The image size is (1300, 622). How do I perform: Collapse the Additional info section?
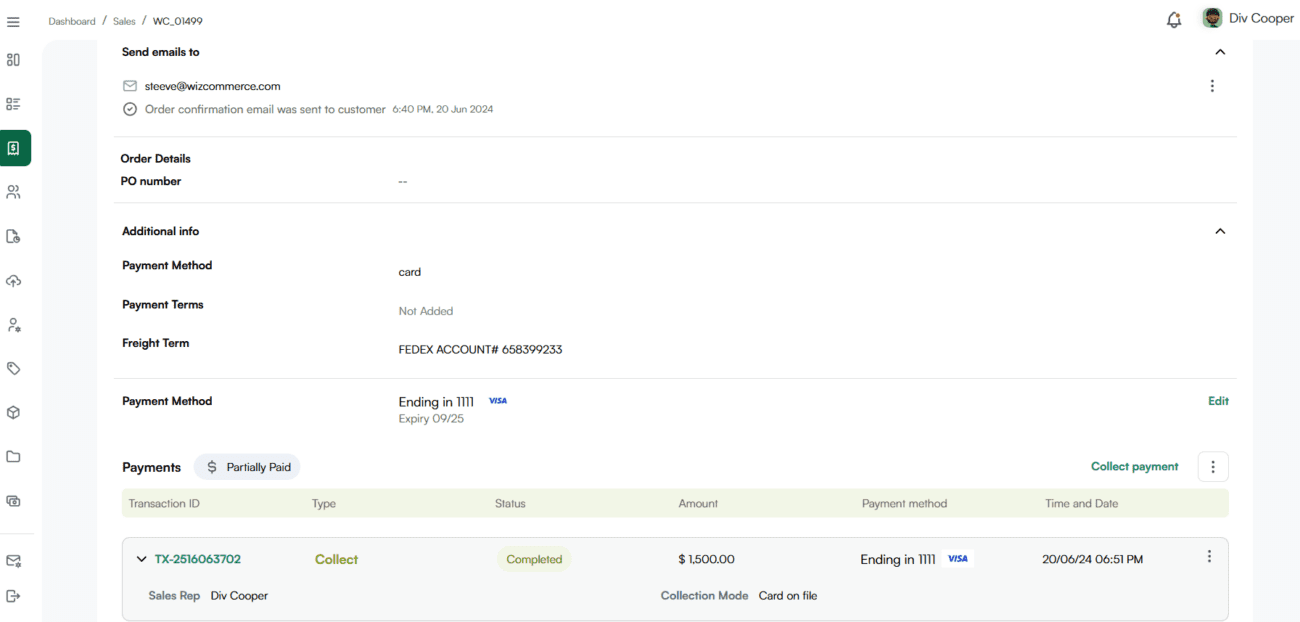point(1219,231)
